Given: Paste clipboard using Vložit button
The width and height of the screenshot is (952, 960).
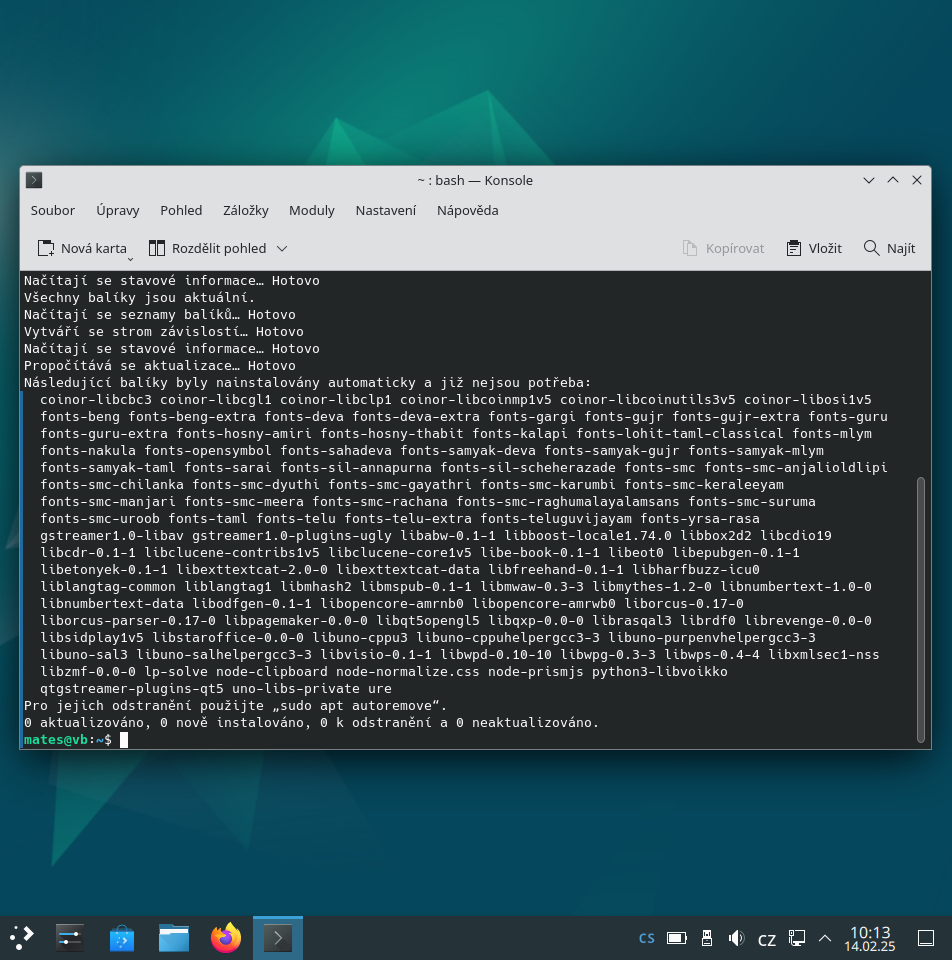Looking at the screenshot, I should (814, 249).
